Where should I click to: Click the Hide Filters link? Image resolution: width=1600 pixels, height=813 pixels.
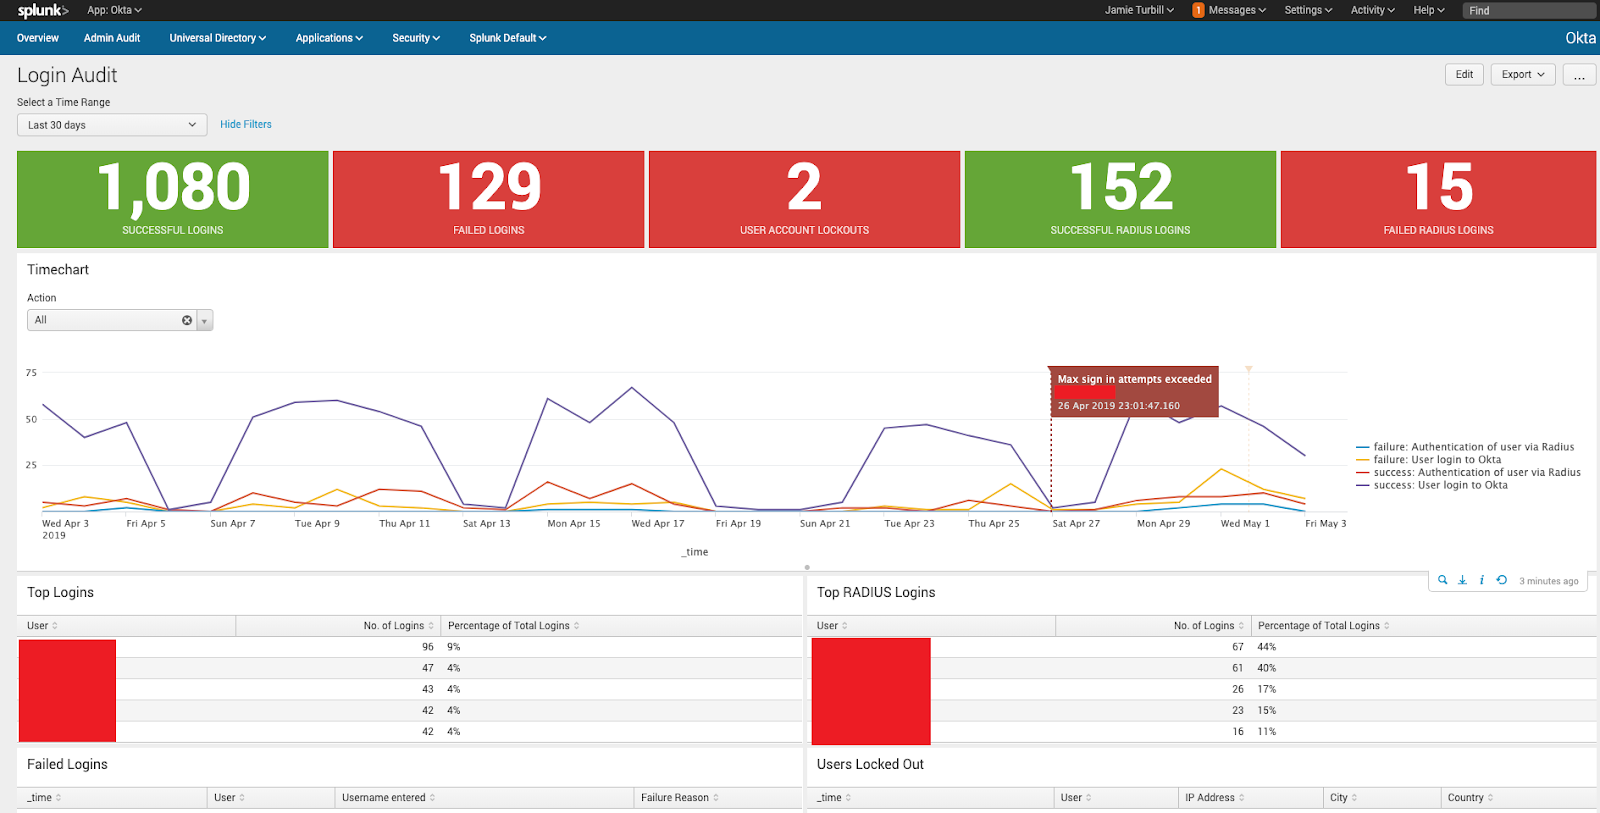246,124
